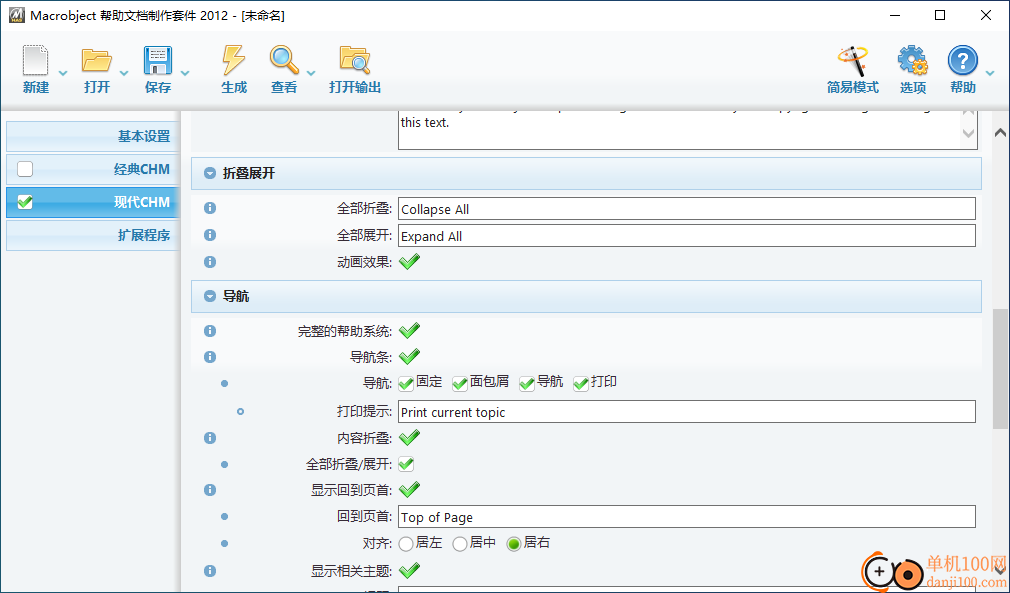The image size is (1010, 593).
Task: Open dropdown arrow next to 查看
Action: point(311,73)
